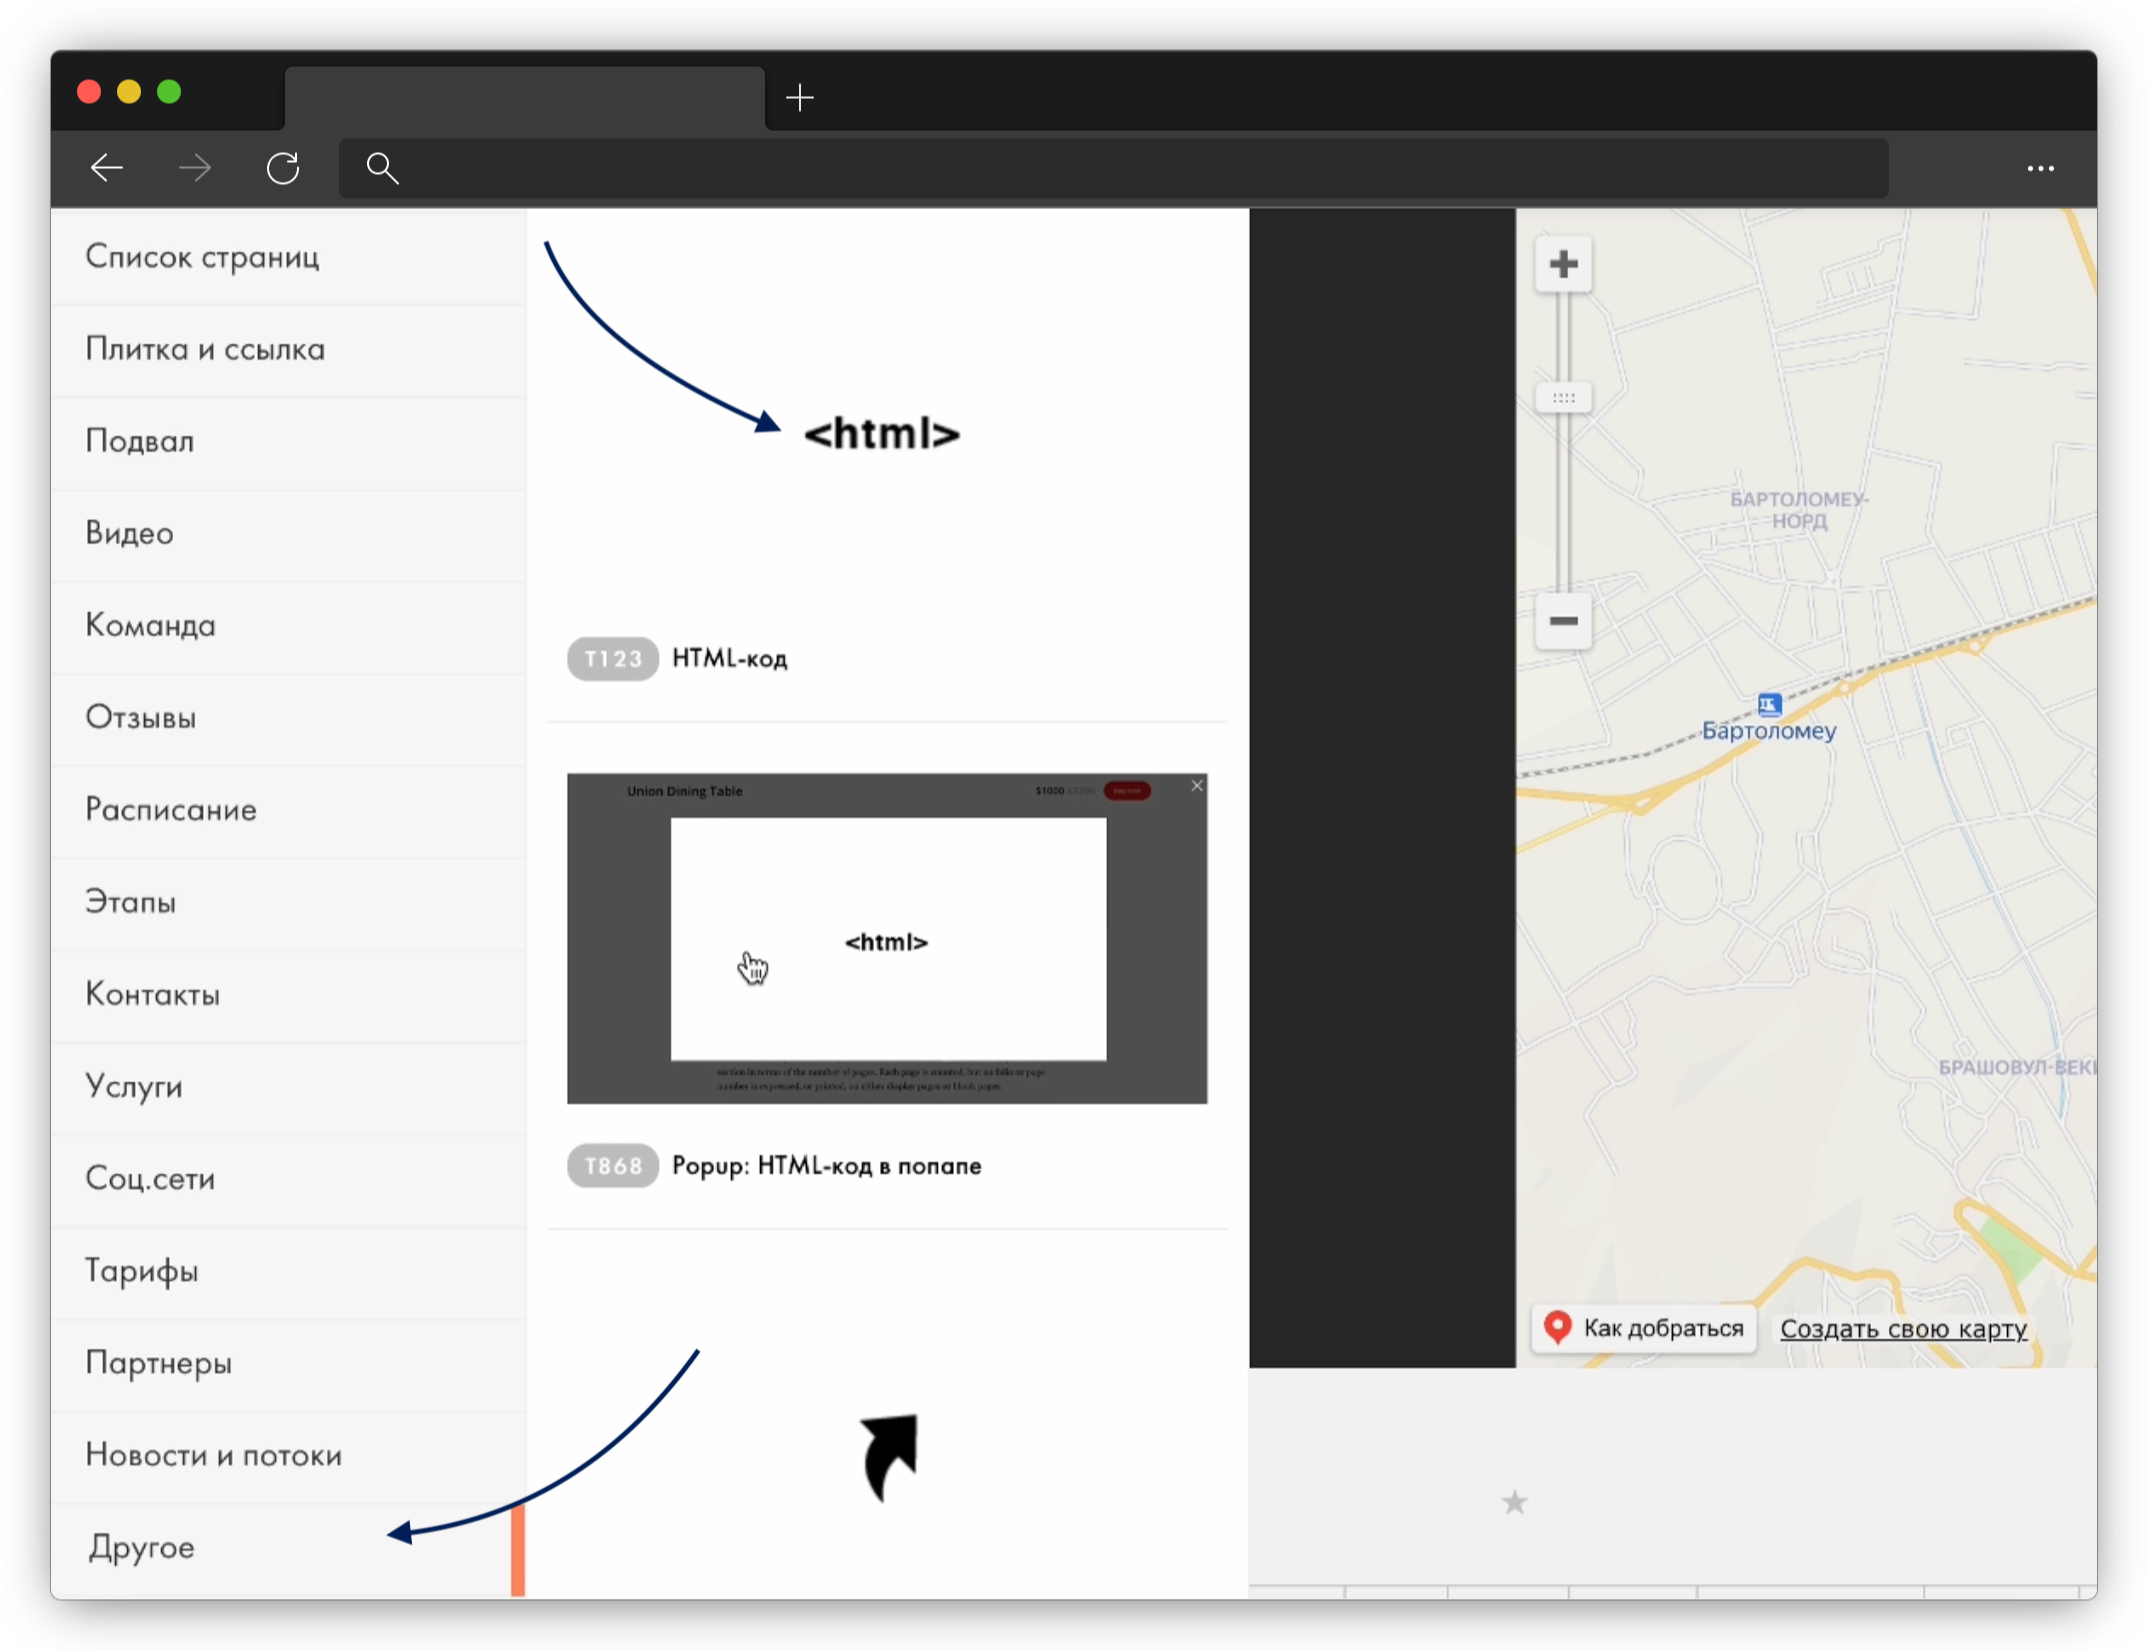Image resolution: width=2148 pixels, height=1651 pixels.
Task: Reload the page with refresh icon
Action: click(x=283, y=168)
